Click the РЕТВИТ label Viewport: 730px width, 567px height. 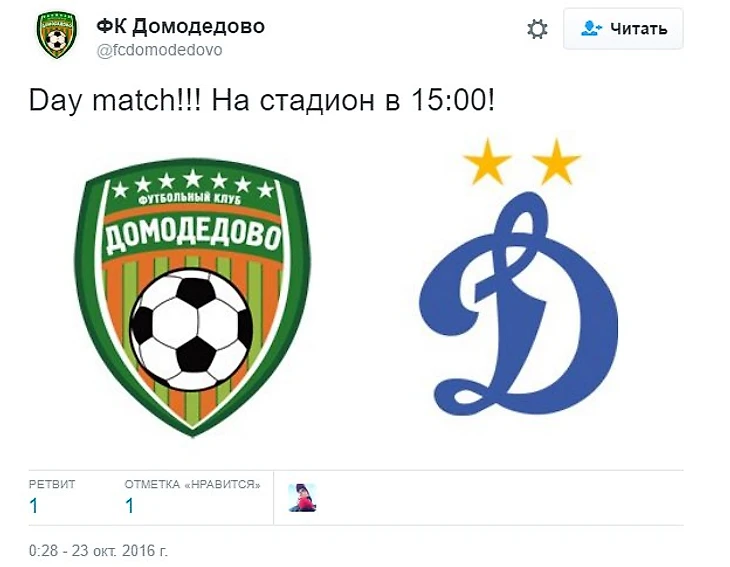[x=52, y=484]
